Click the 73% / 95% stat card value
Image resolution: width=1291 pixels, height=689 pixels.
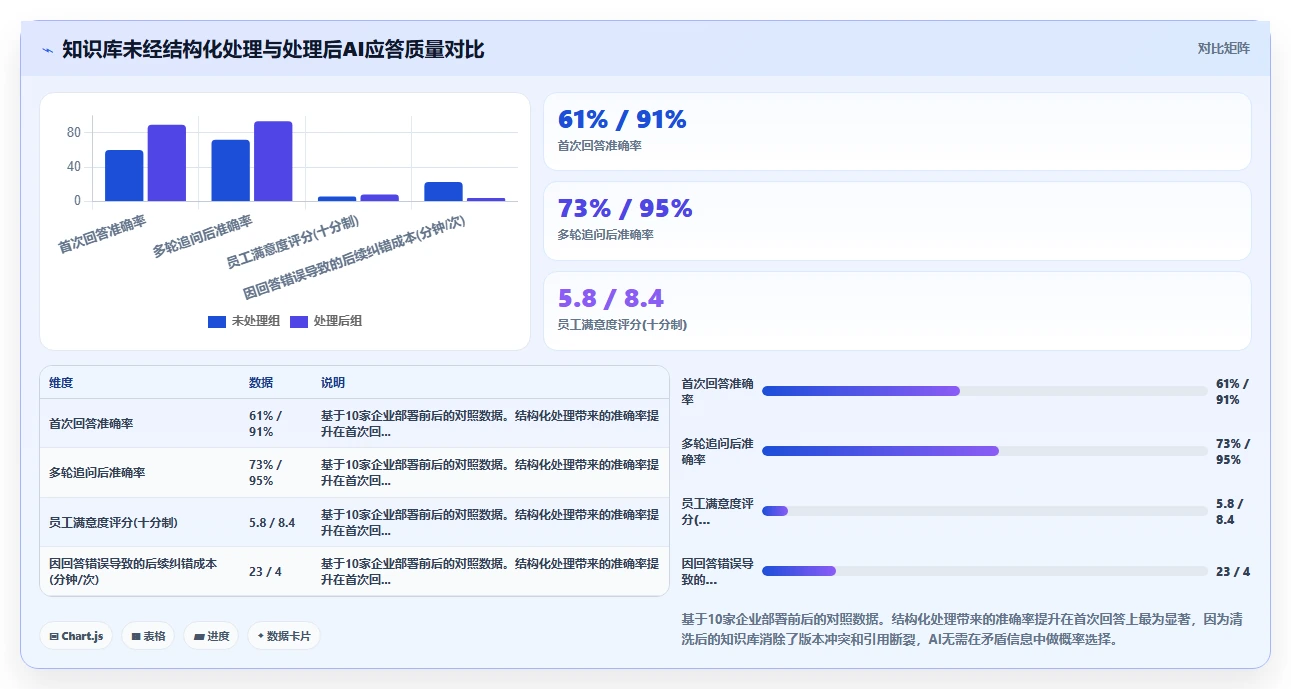(625, 209)
